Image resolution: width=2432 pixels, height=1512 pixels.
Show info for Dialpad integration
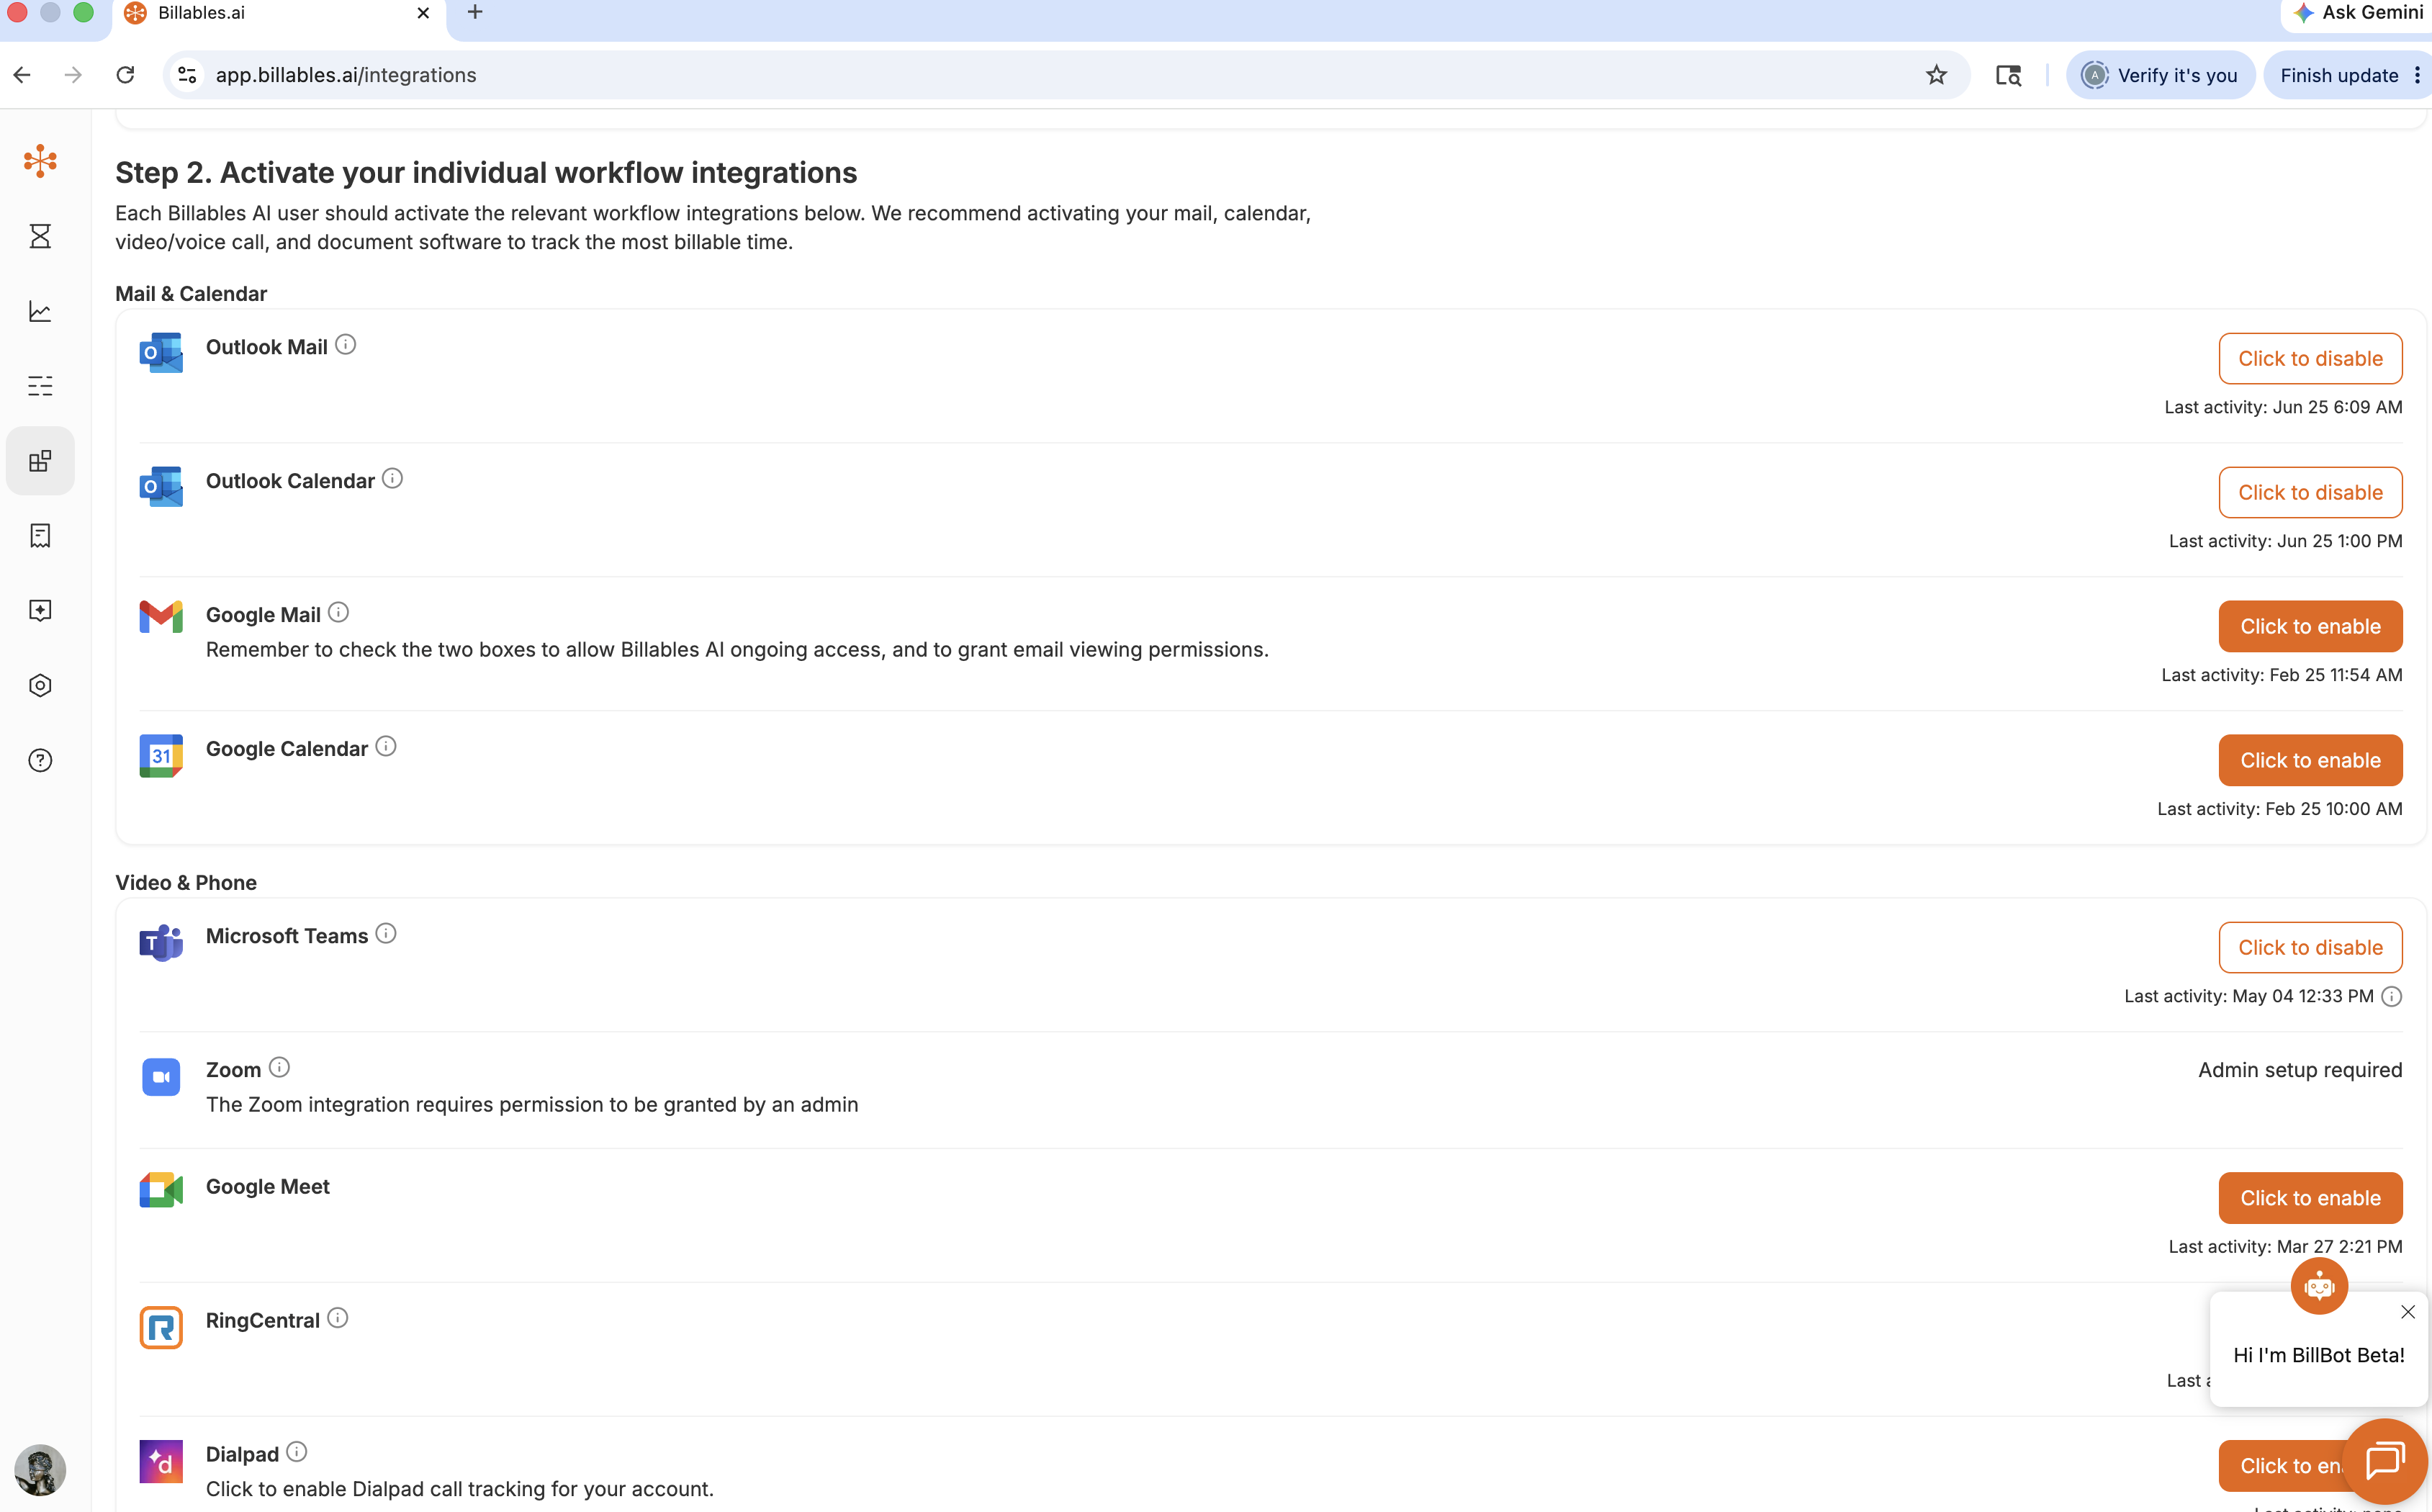pos(296,1452)
